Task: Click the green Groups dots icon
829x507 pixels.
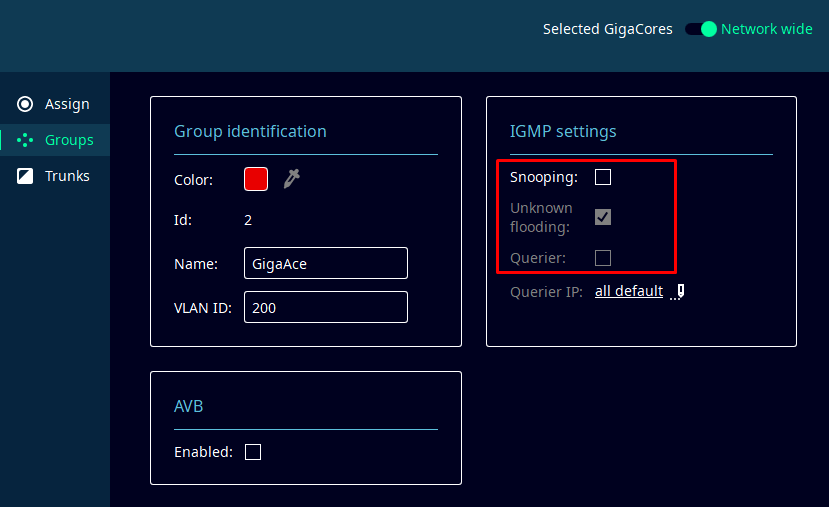Action: [25, 140]
